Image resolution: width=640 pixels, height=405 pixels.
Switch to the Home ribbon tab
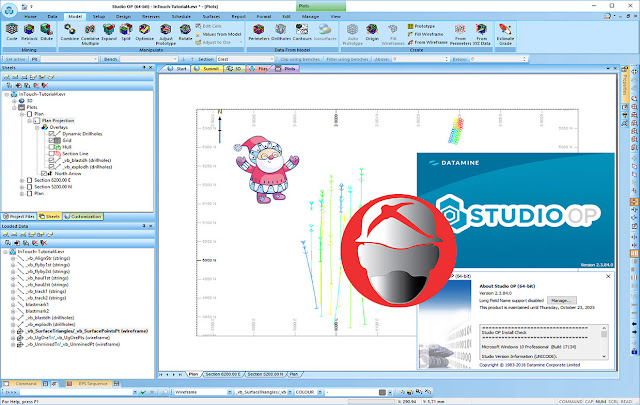coord(31,16)
